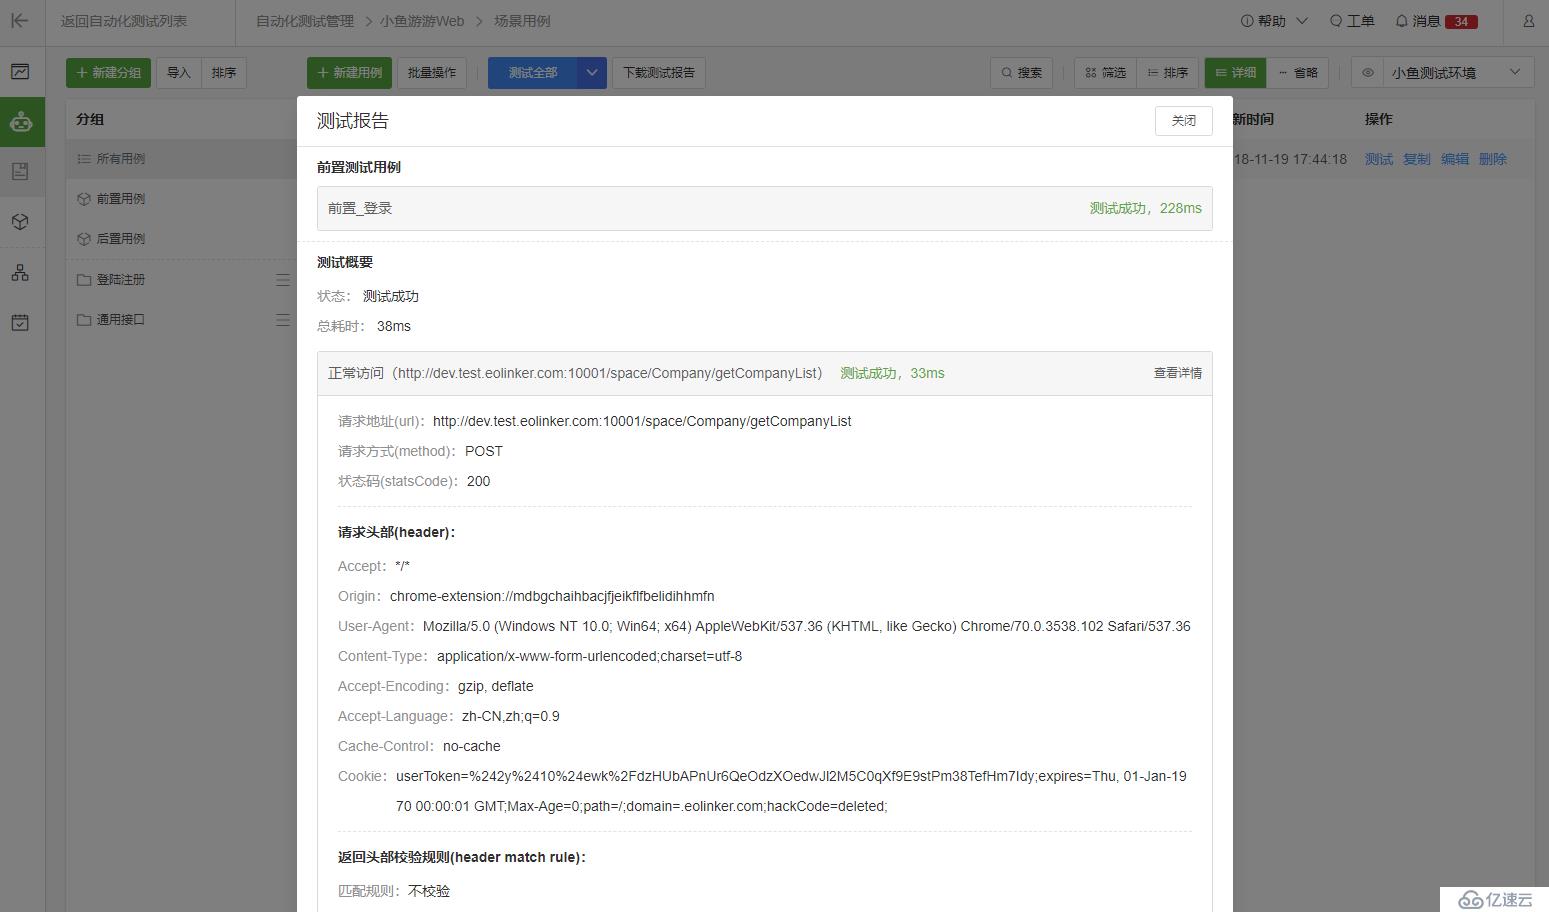This screenshot has height=912, width=1549.
Task: Click the POST method value
Action: tap(484, 451)
